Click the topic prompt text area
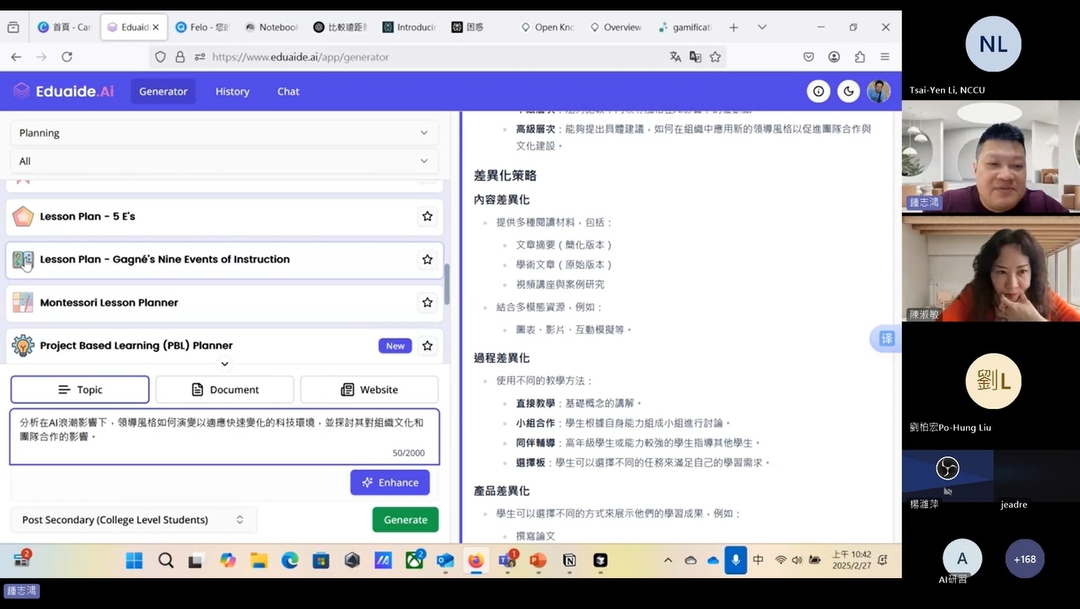The width and height of the screenshot is (1080, 609). pos(225,437)
